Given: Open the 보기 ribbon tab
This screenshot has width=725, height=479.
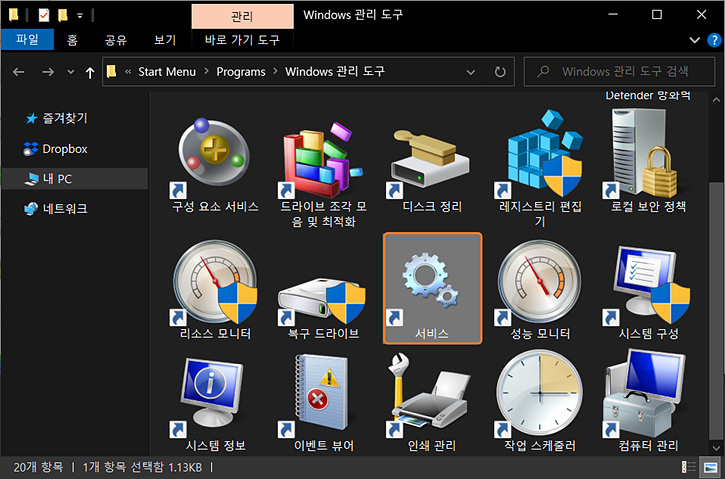Looking at the screenshot, I should coord(165,40).
